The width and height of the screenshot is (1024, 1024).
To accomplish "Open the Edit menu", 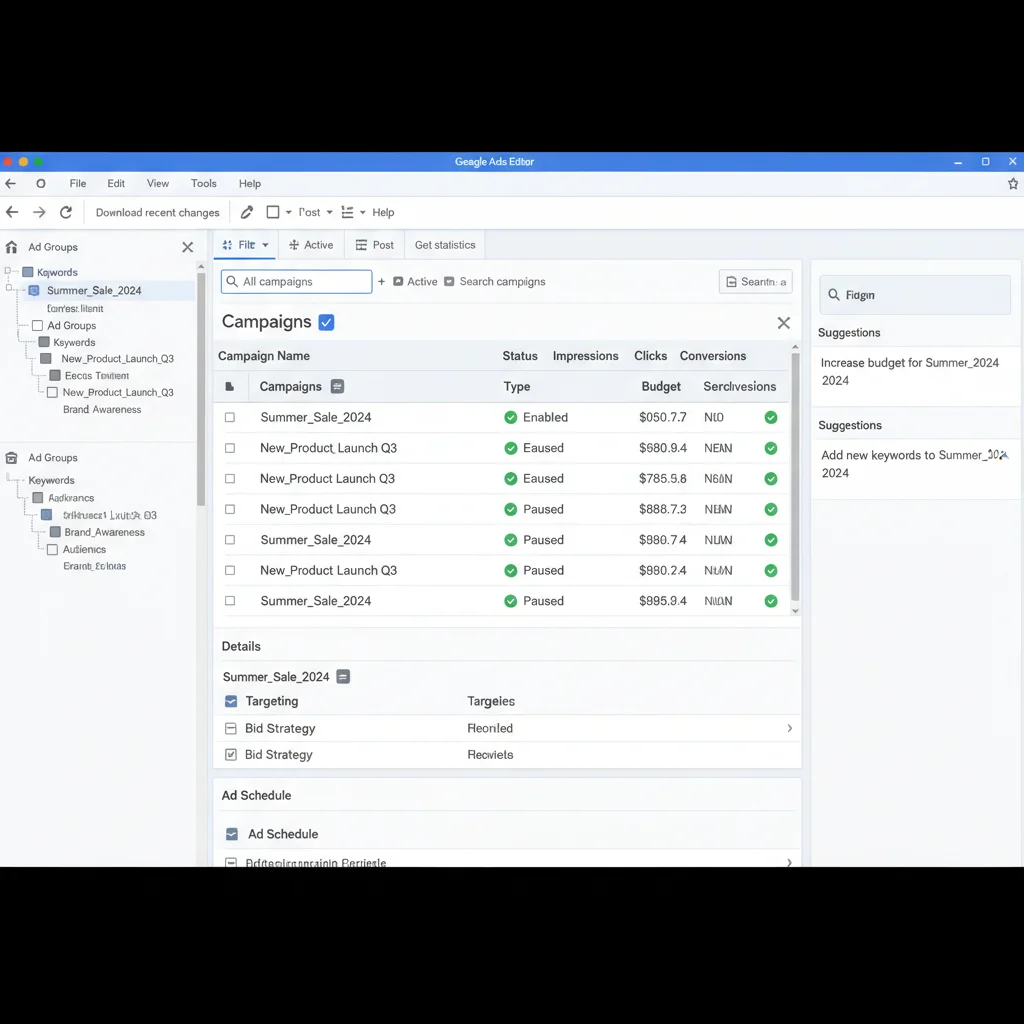I will click(x=116, y=184).
